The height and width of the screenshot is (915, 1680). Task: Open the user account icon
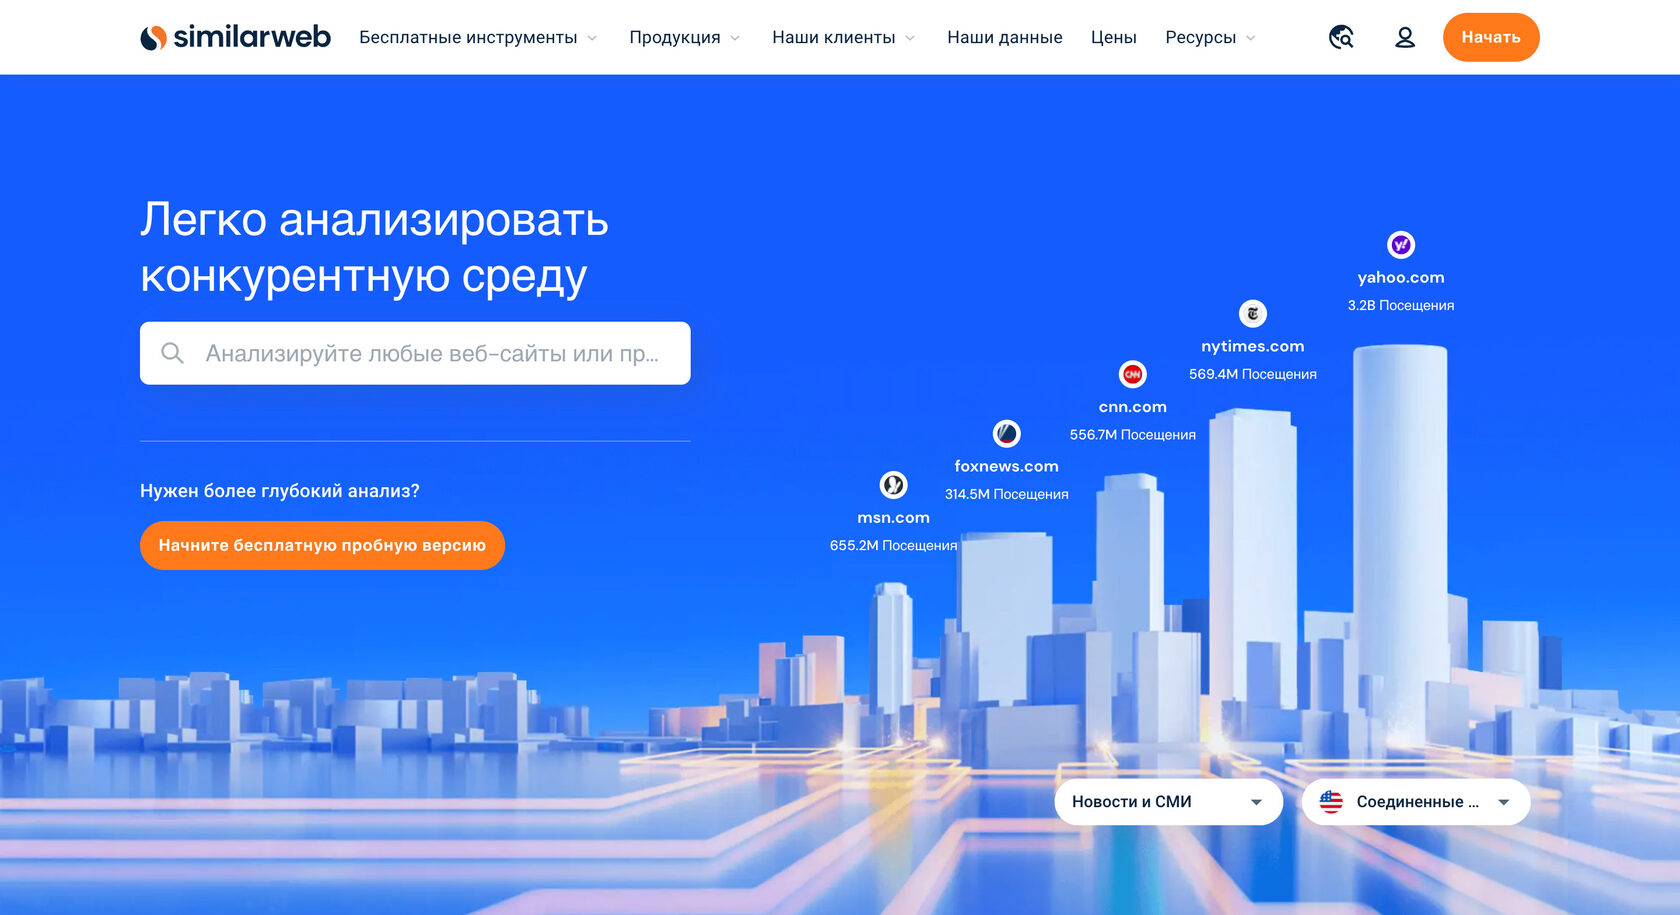pyautogui.click(x=1405, y=37)
